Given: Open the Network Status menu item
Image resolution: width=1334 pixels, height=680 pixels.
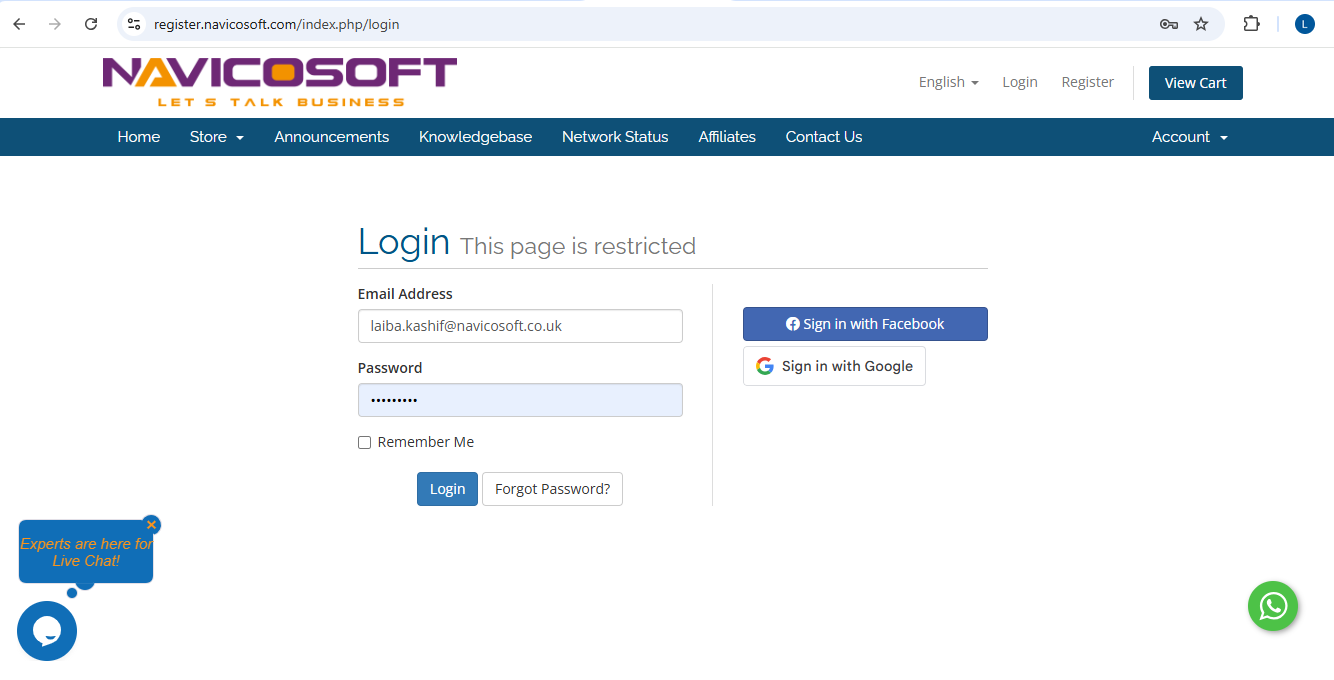Looking at the screenshot, I should (615, 137).
